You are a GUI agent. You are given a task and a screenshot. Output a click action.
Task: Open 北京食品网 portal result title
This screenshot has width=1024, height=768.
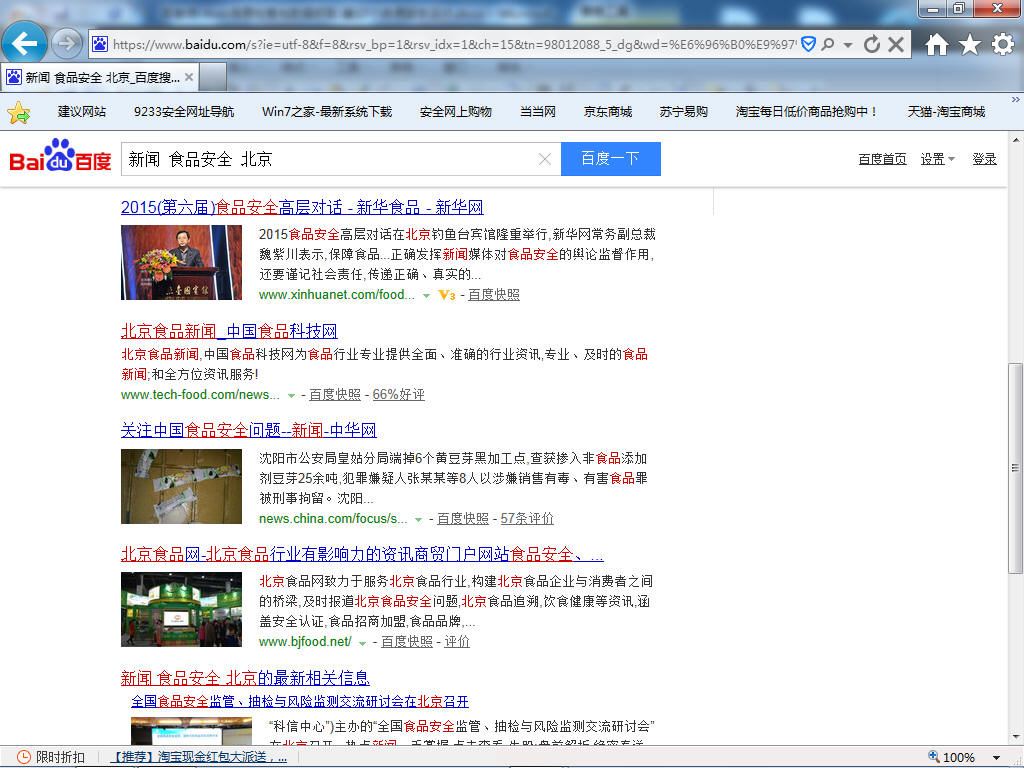(x=362, y=554)
